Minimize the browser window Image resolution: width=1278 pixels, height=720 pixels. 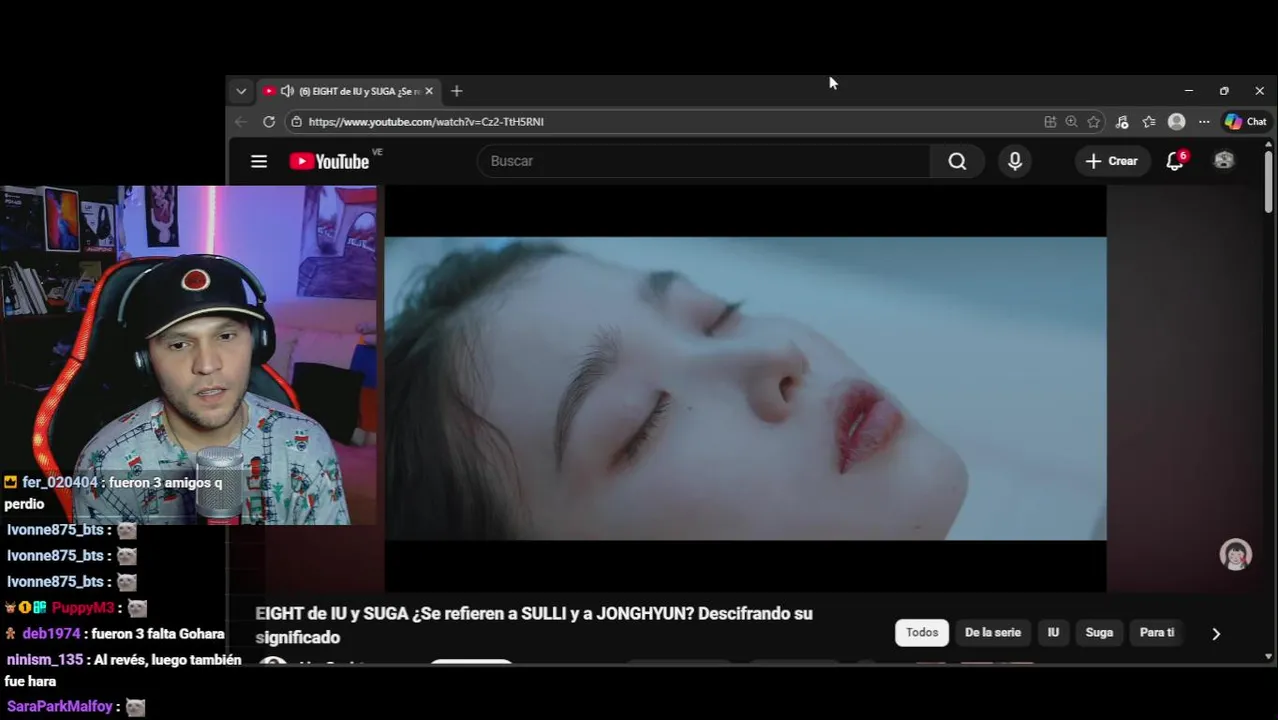pyautogui.click(x=1189, y=91)
